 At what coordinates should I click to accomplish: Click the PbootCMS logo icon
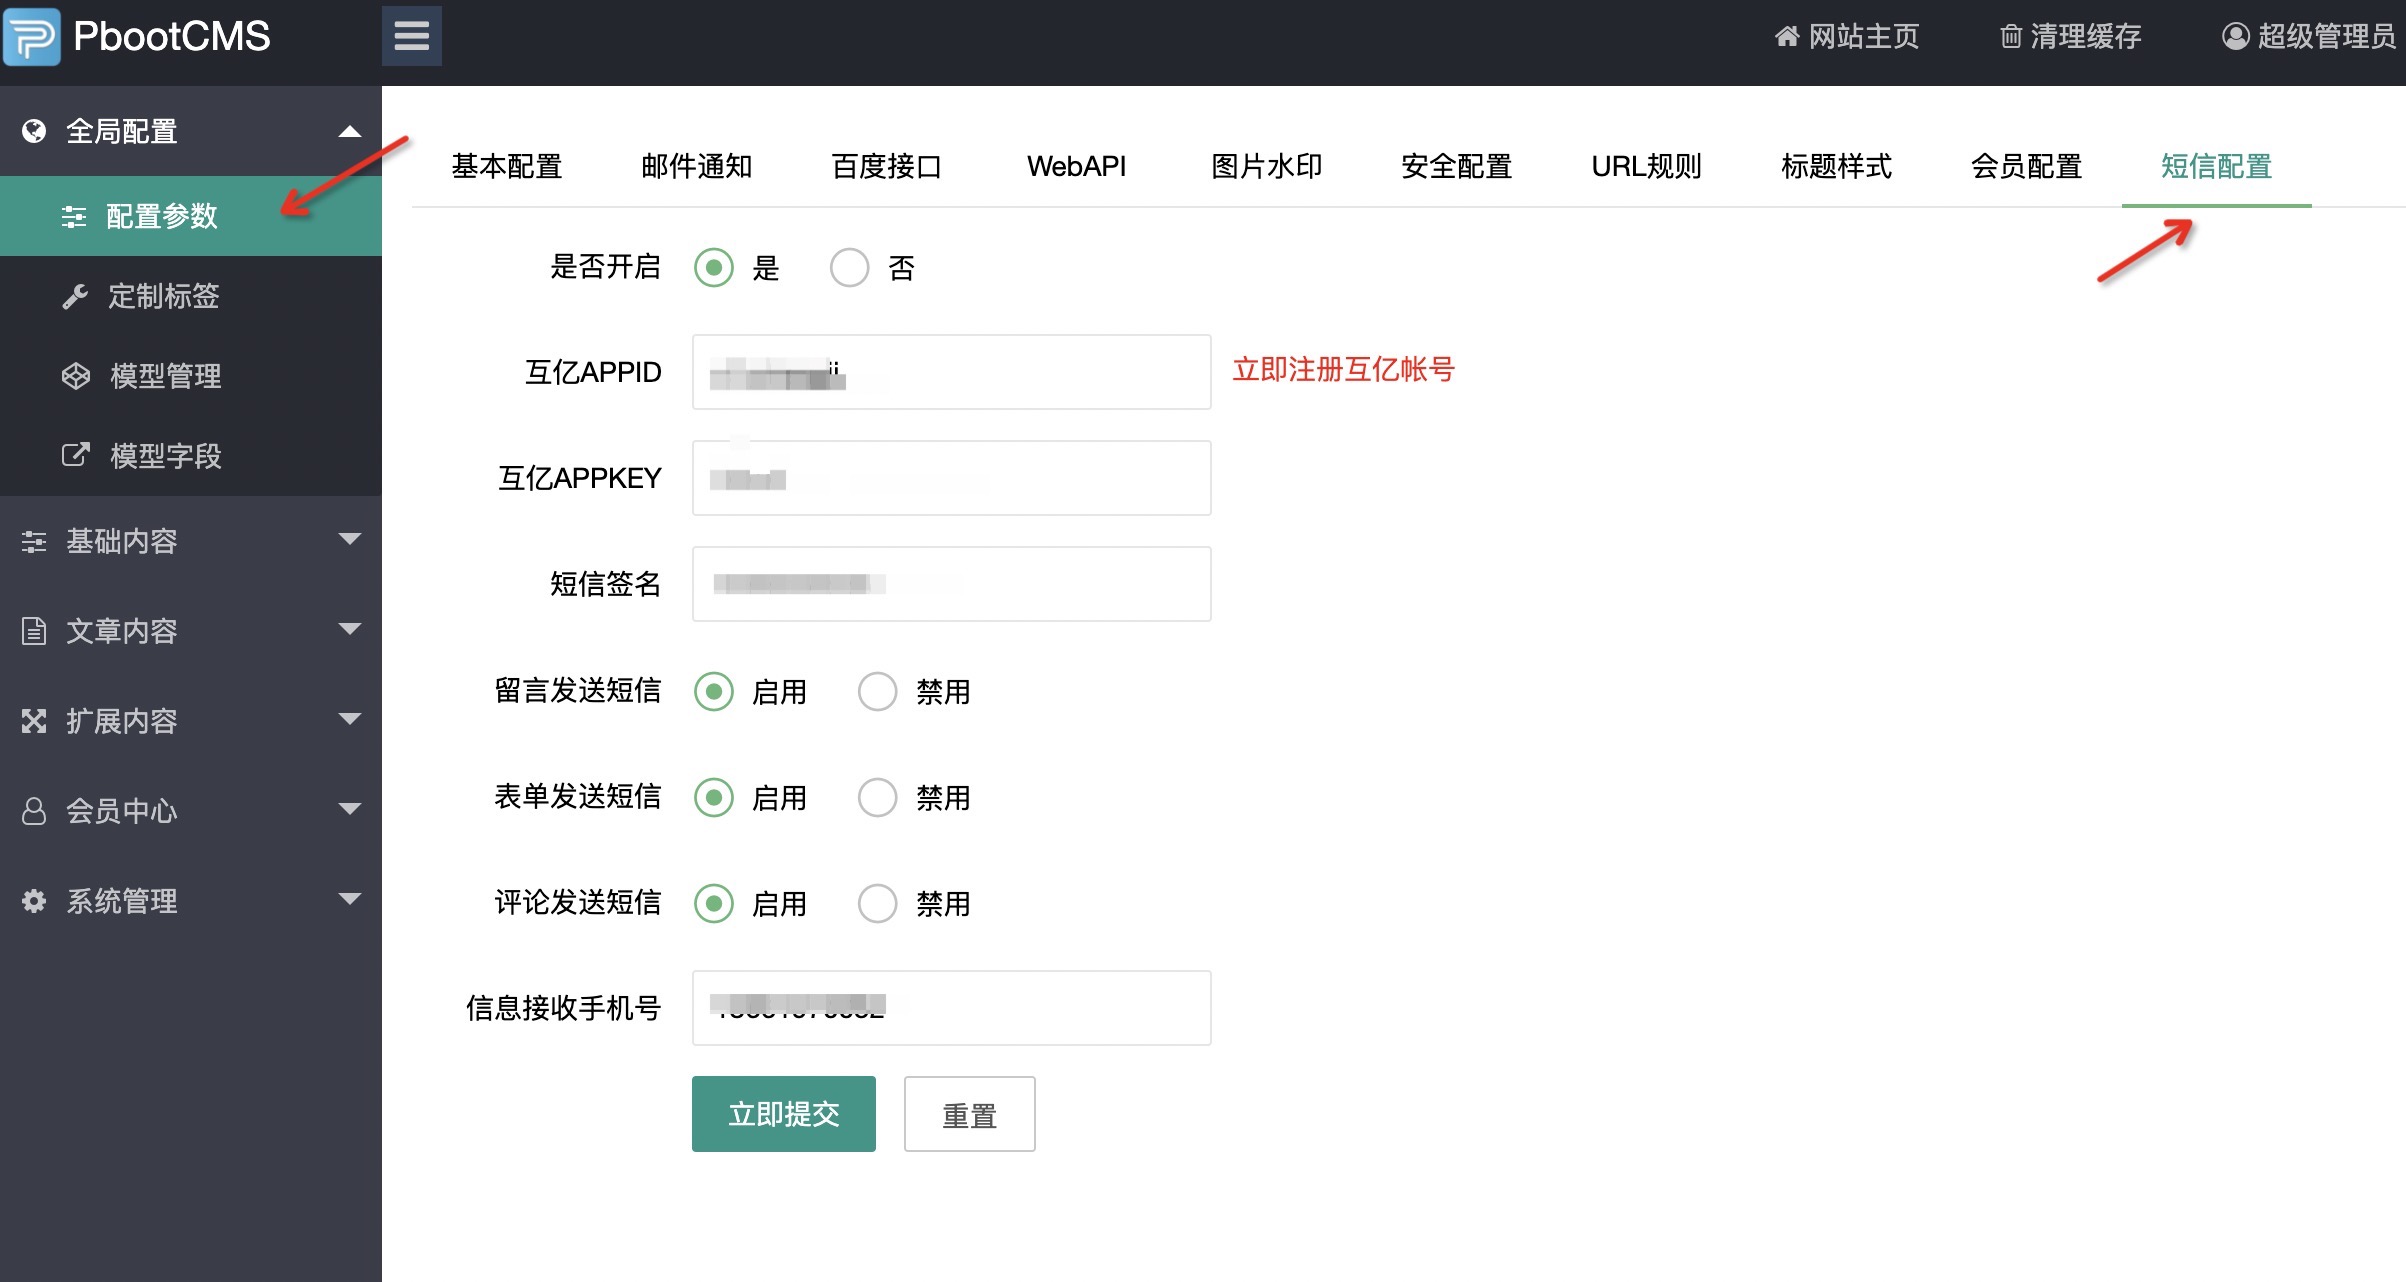(x=33, y=35)
